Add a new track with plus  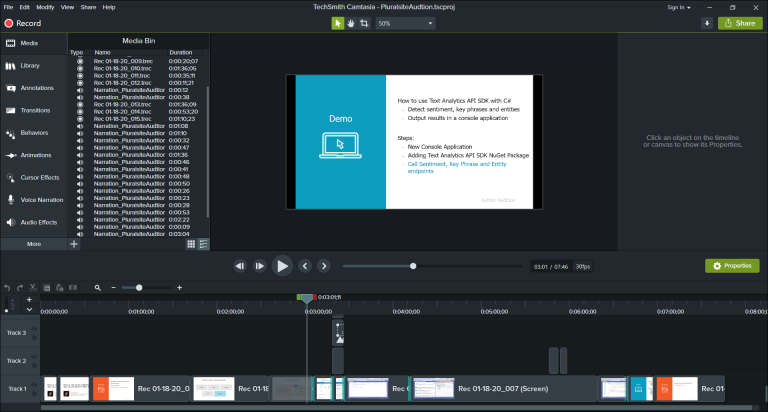pyautogui.click(x=29, y=300)
